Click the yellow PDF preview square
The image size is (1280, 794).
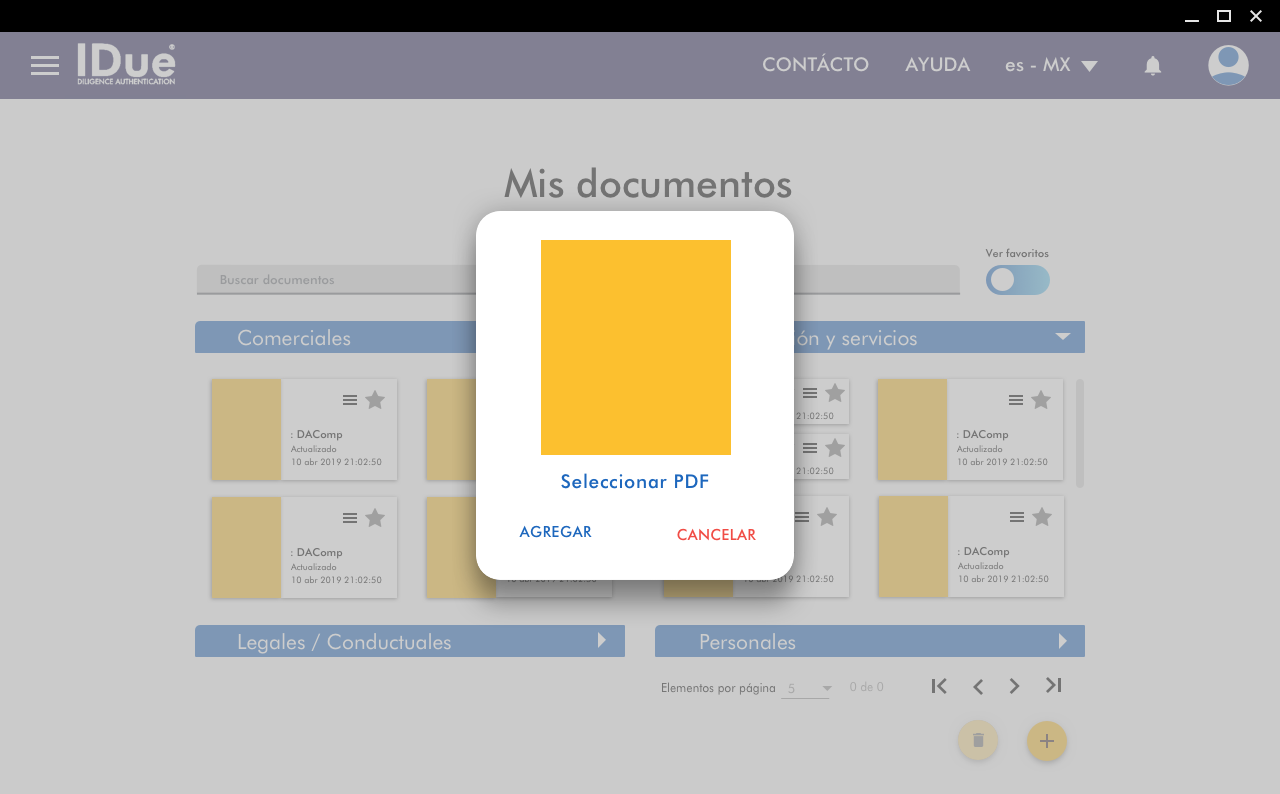click(635, 347)
